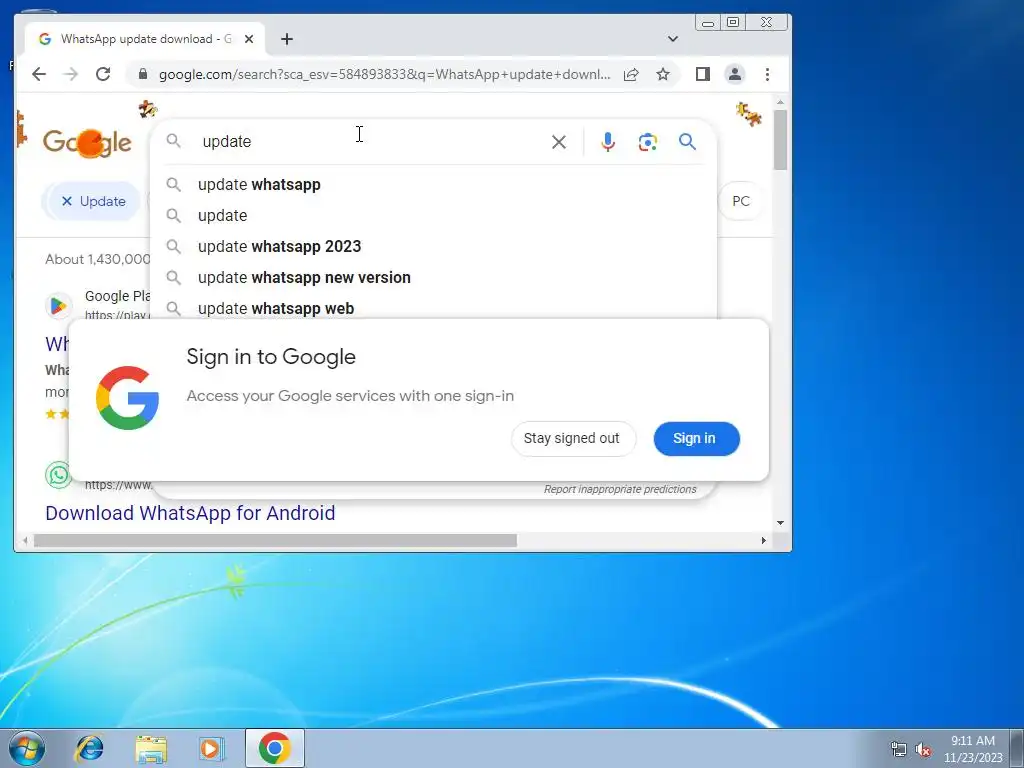1024x768 pixels.
Task: Open Windows Media Player from taskbar
Action: 212,748
